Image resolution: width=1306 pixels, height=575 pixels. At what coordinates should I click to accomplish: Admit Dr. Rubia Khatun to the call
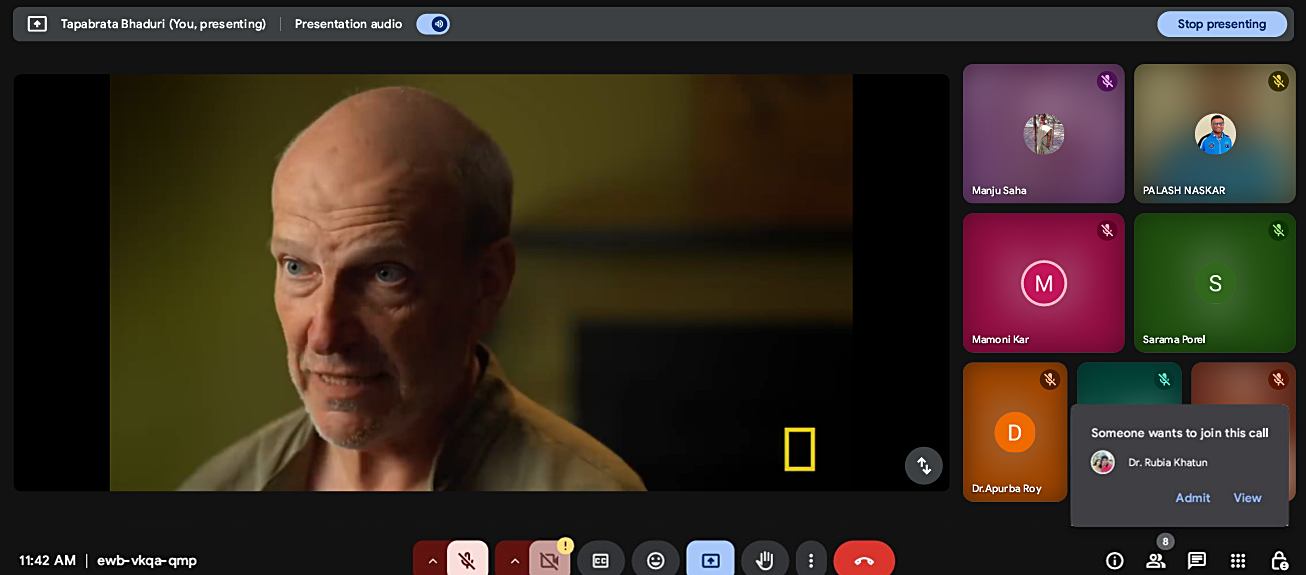(x=1193, y=498)
